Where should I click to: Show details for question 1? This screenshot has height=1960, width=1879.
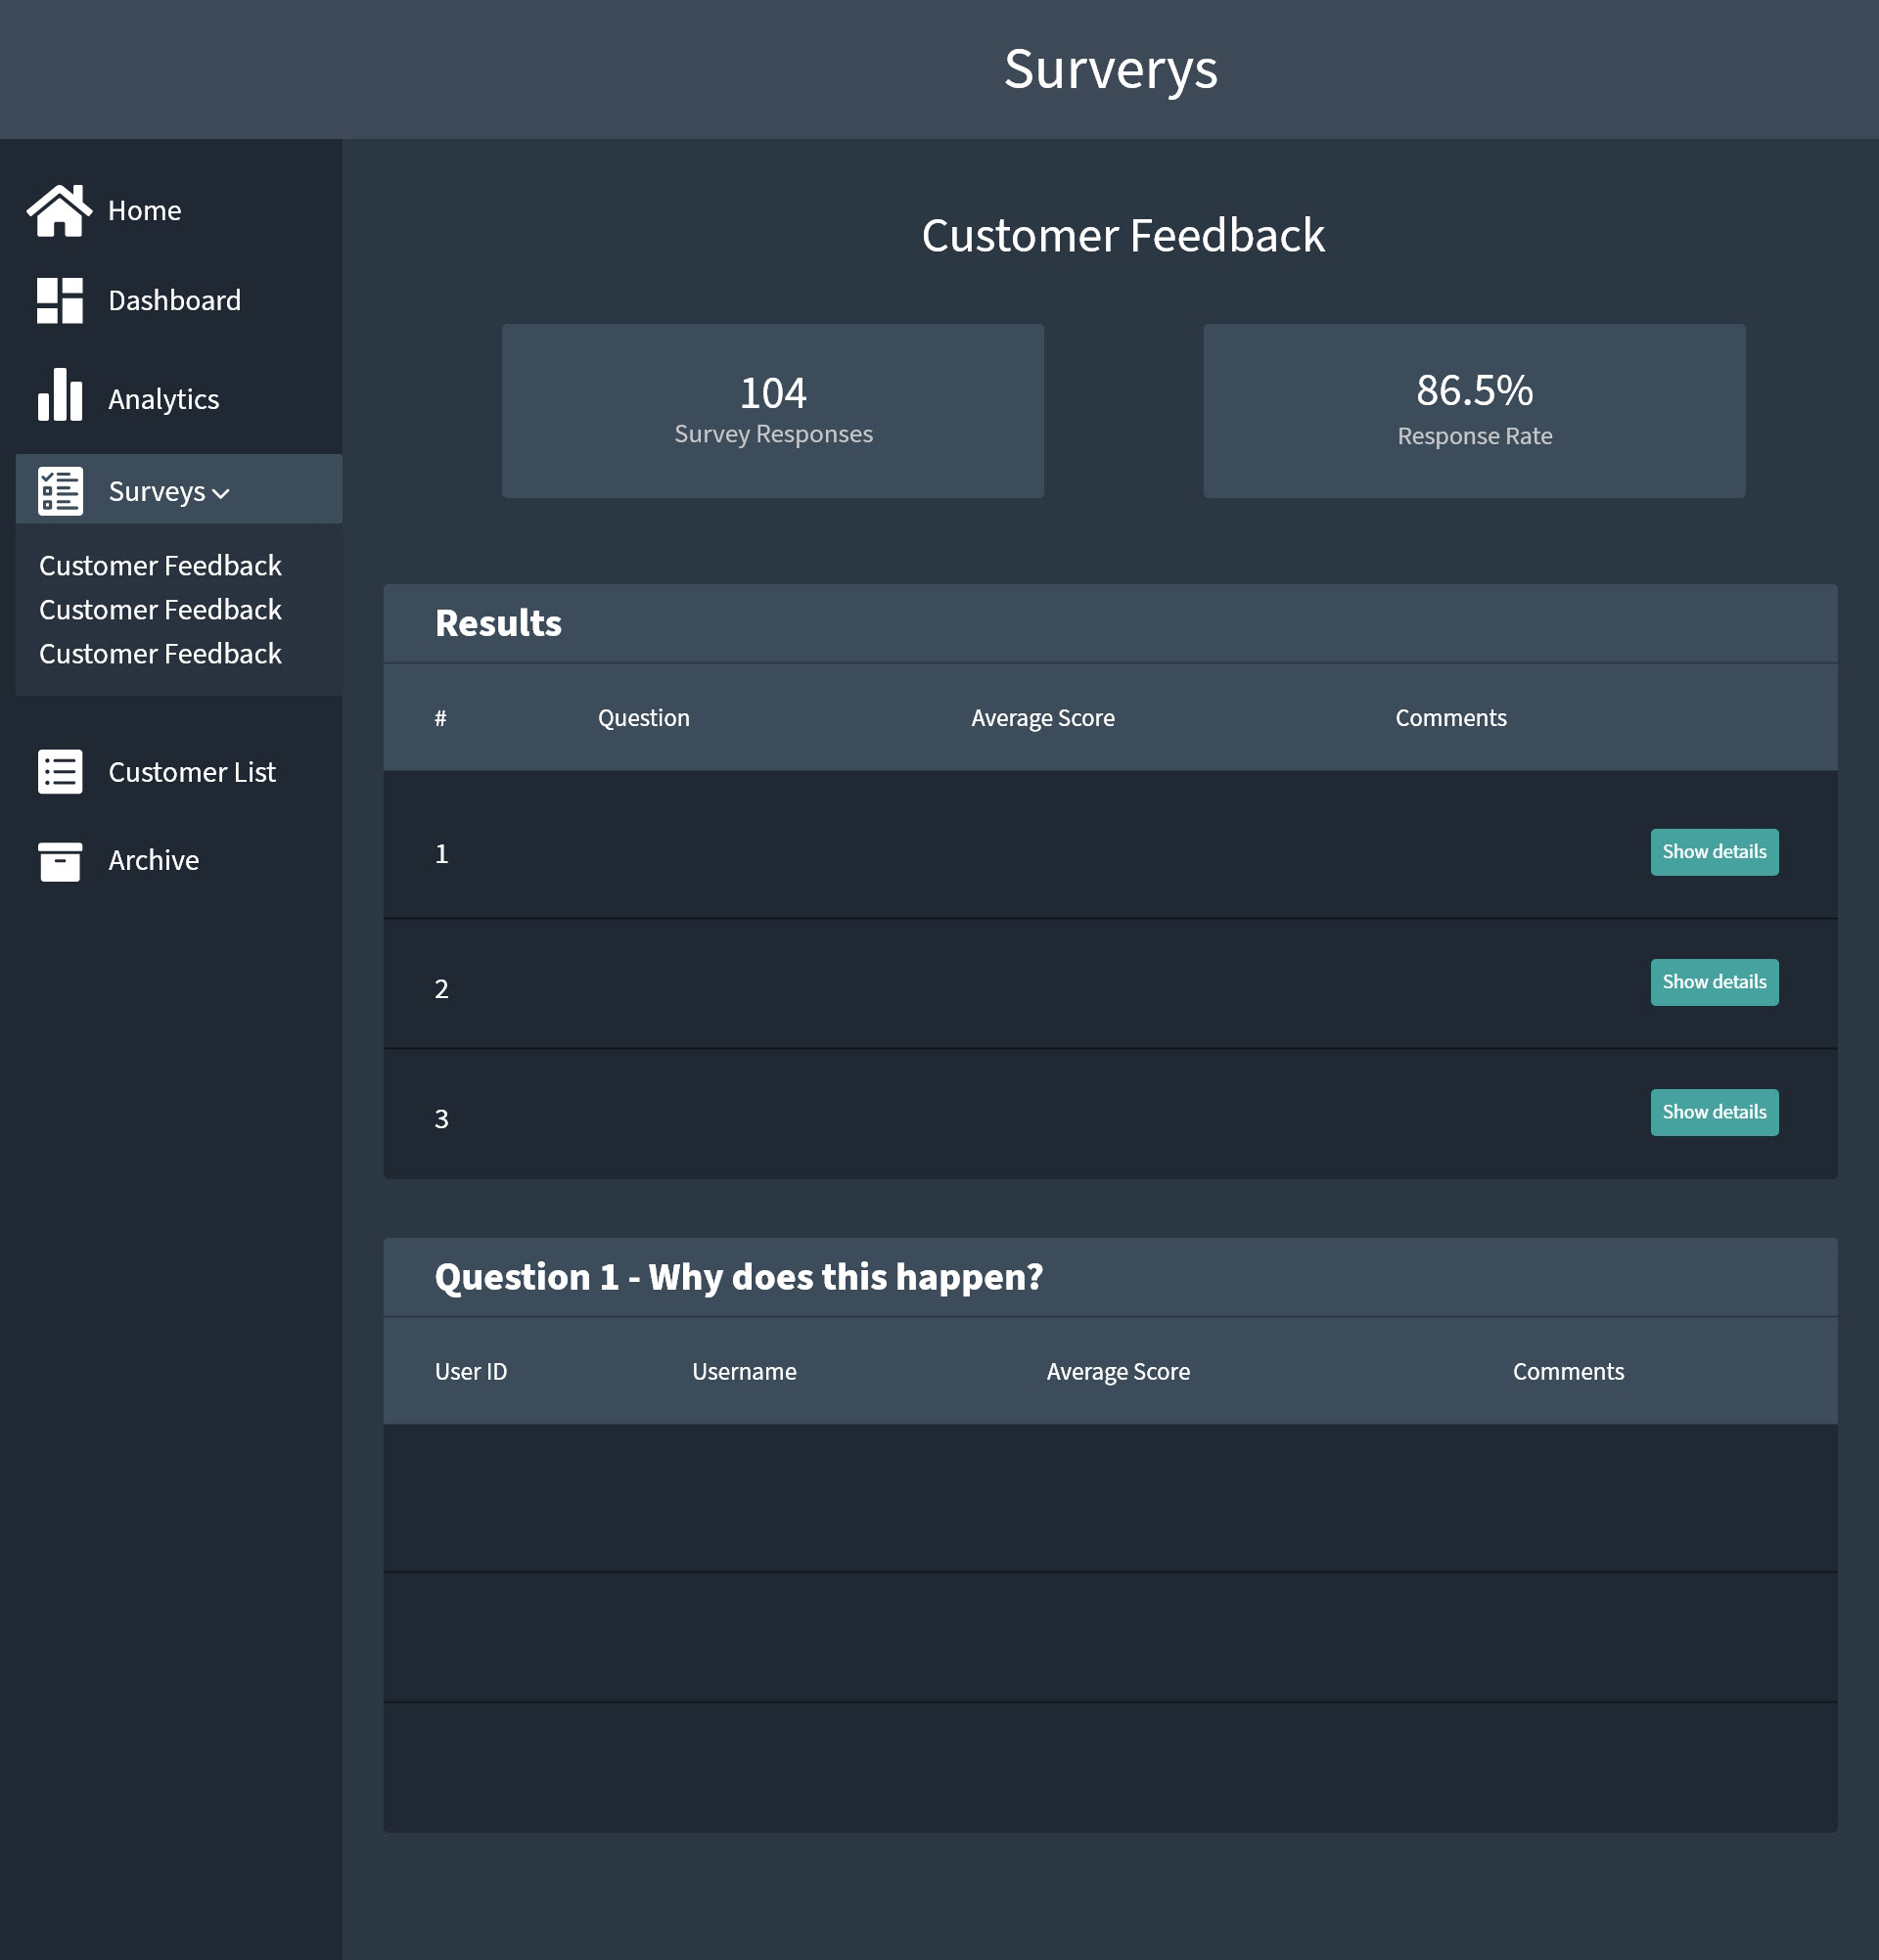1714,852
